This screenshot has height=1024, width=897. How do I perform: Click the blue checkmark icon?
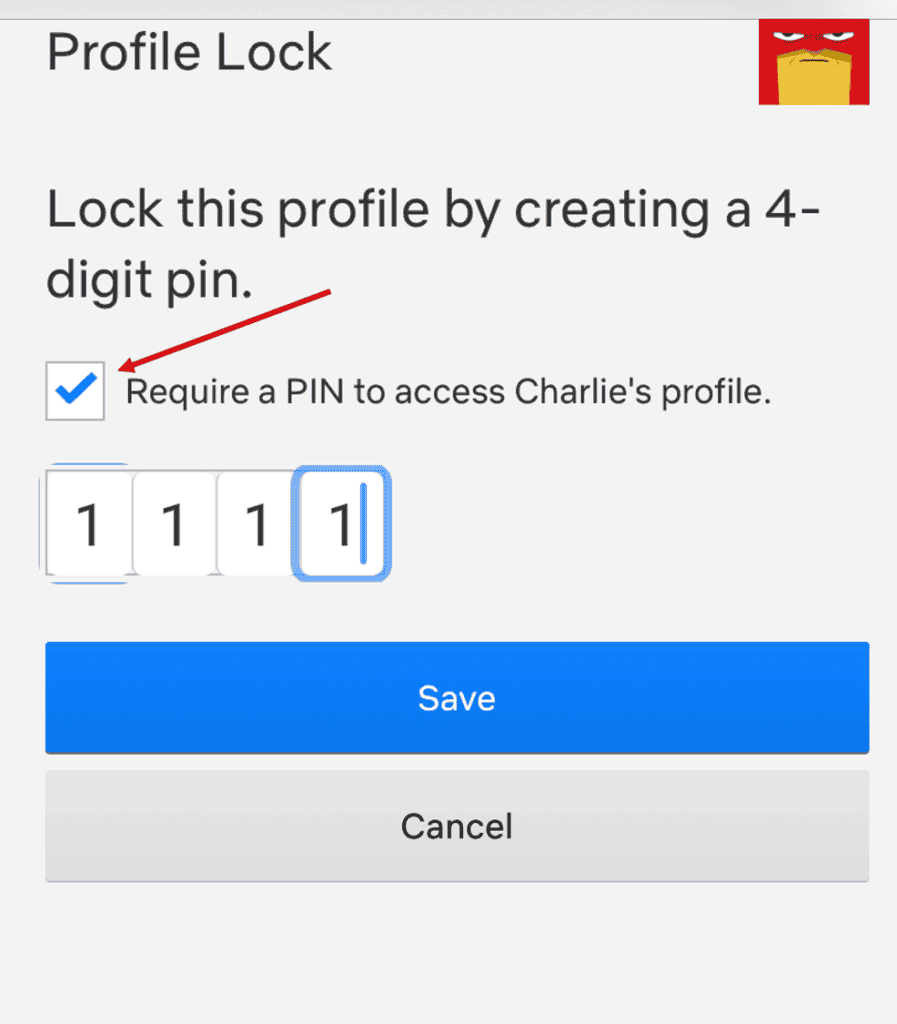coord(76,388)
